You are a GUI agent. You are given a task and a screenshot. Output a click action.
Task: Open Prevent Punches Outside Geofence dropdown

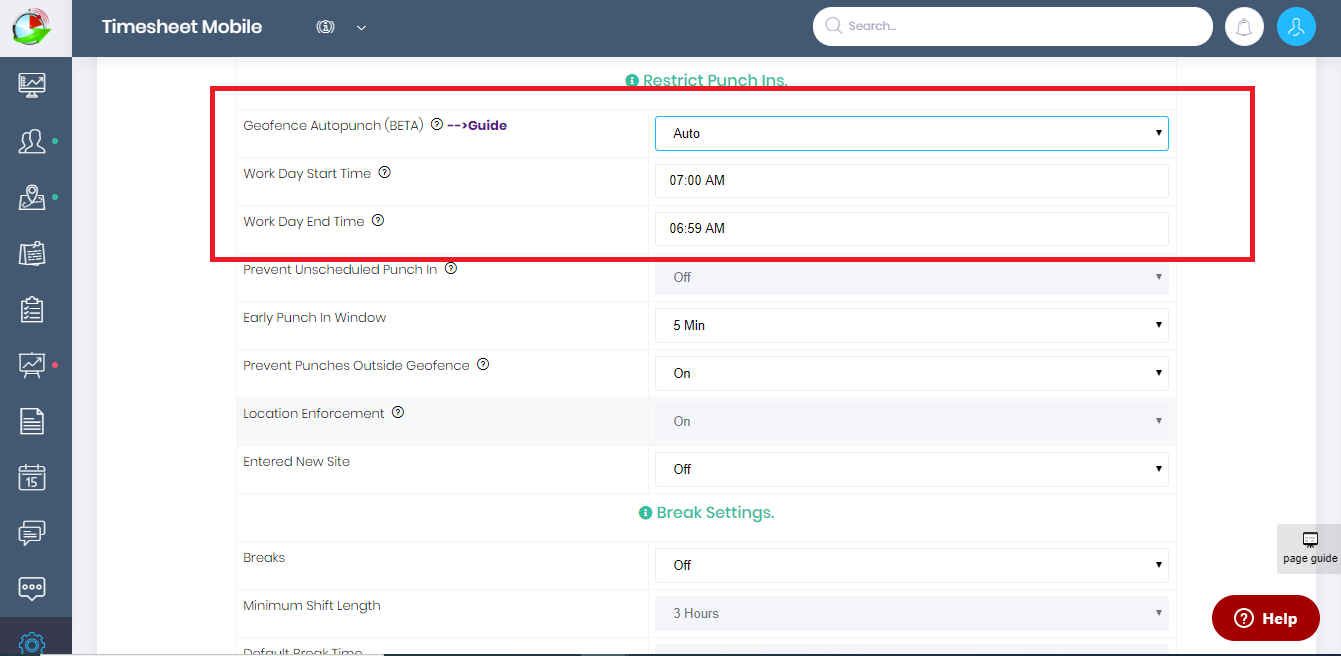click(x=911, y=373)
